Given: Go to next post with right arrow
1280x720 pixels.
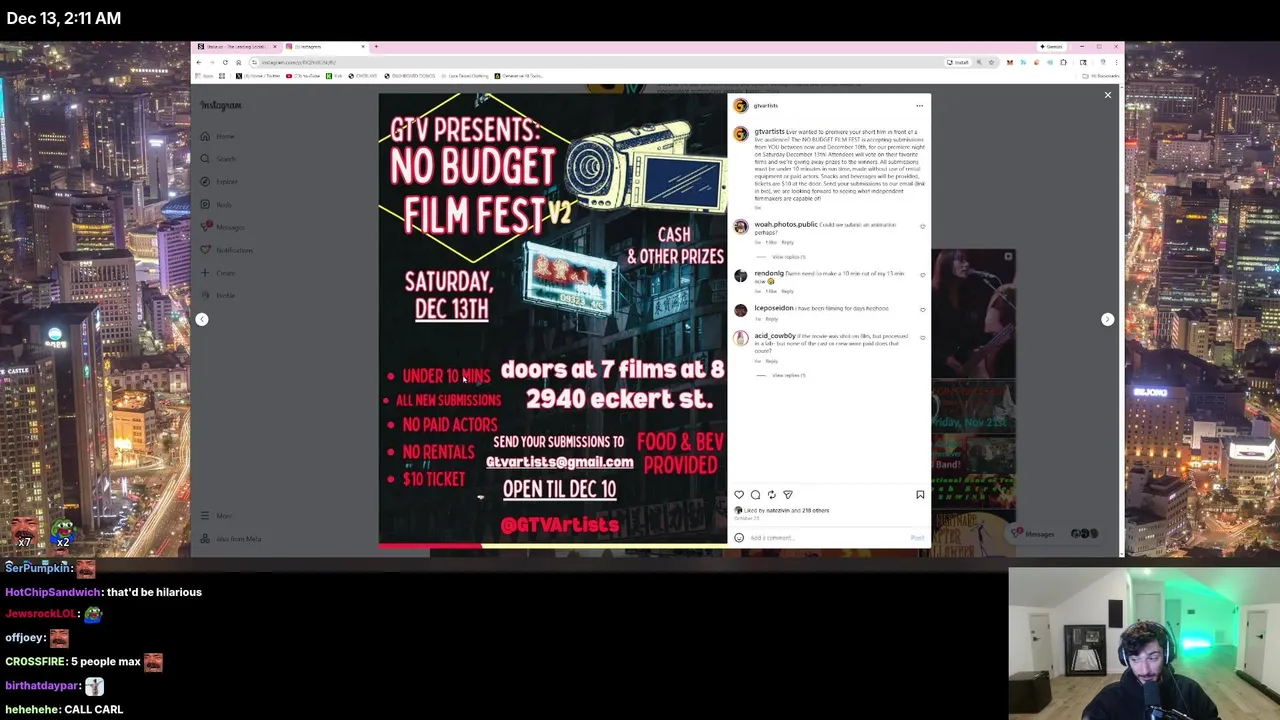Looking at the screenshot, I should [x=1107, y=319].
